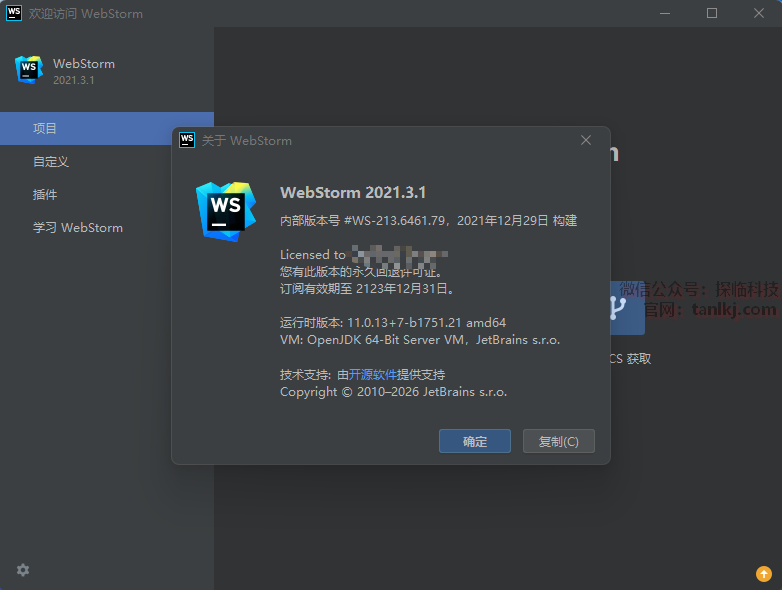Click the WebStorm logo in sidebar header
The width and height of the screenshot is (782, 590).
pos(29,70)
